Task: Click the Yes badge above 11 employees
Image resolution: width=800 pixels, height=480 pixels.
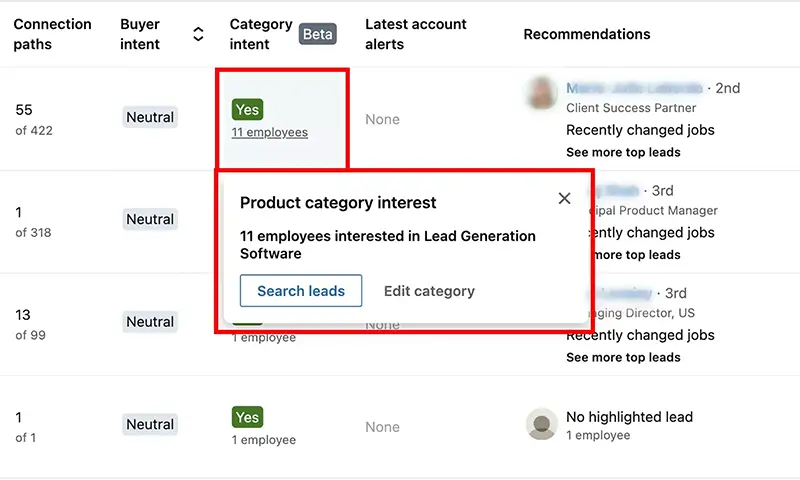Action: (x=247, y=110)
